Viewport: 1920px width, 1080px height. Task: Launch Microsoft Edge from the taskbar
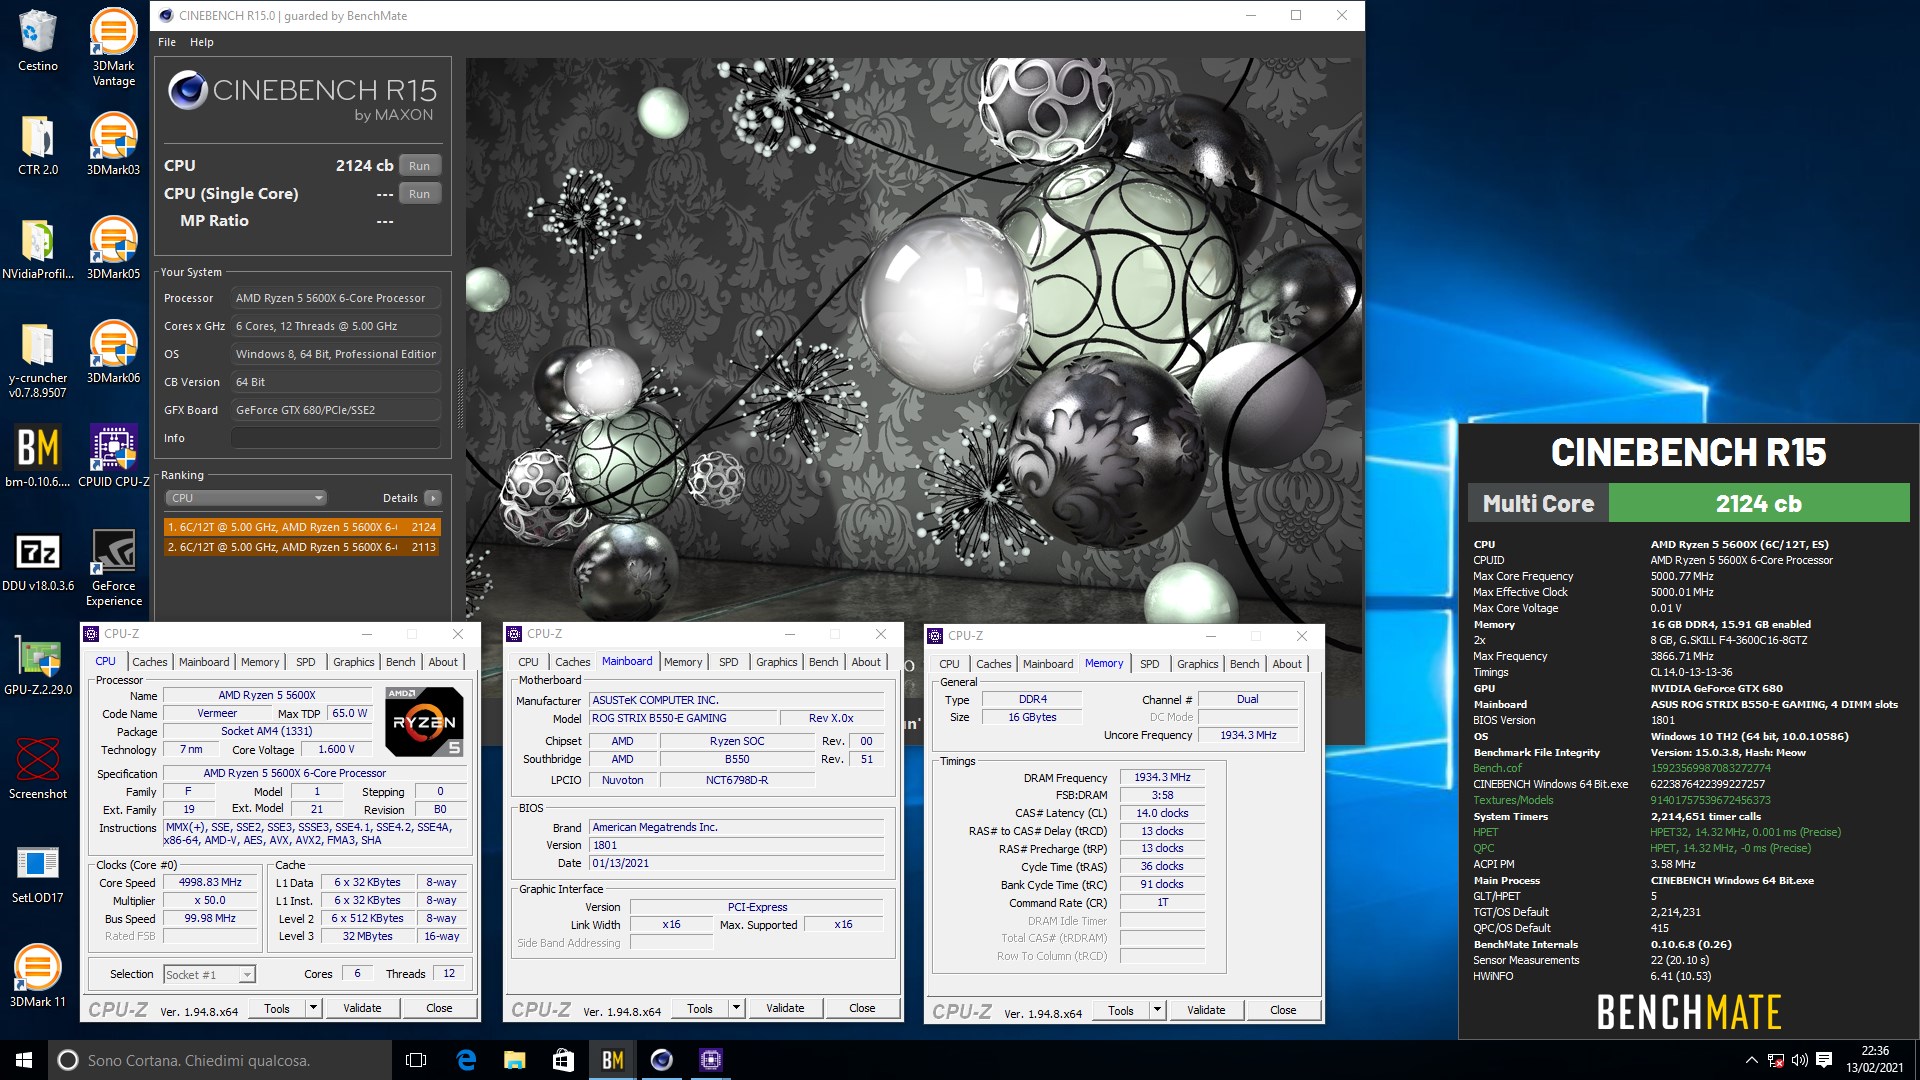[465, 1060]
